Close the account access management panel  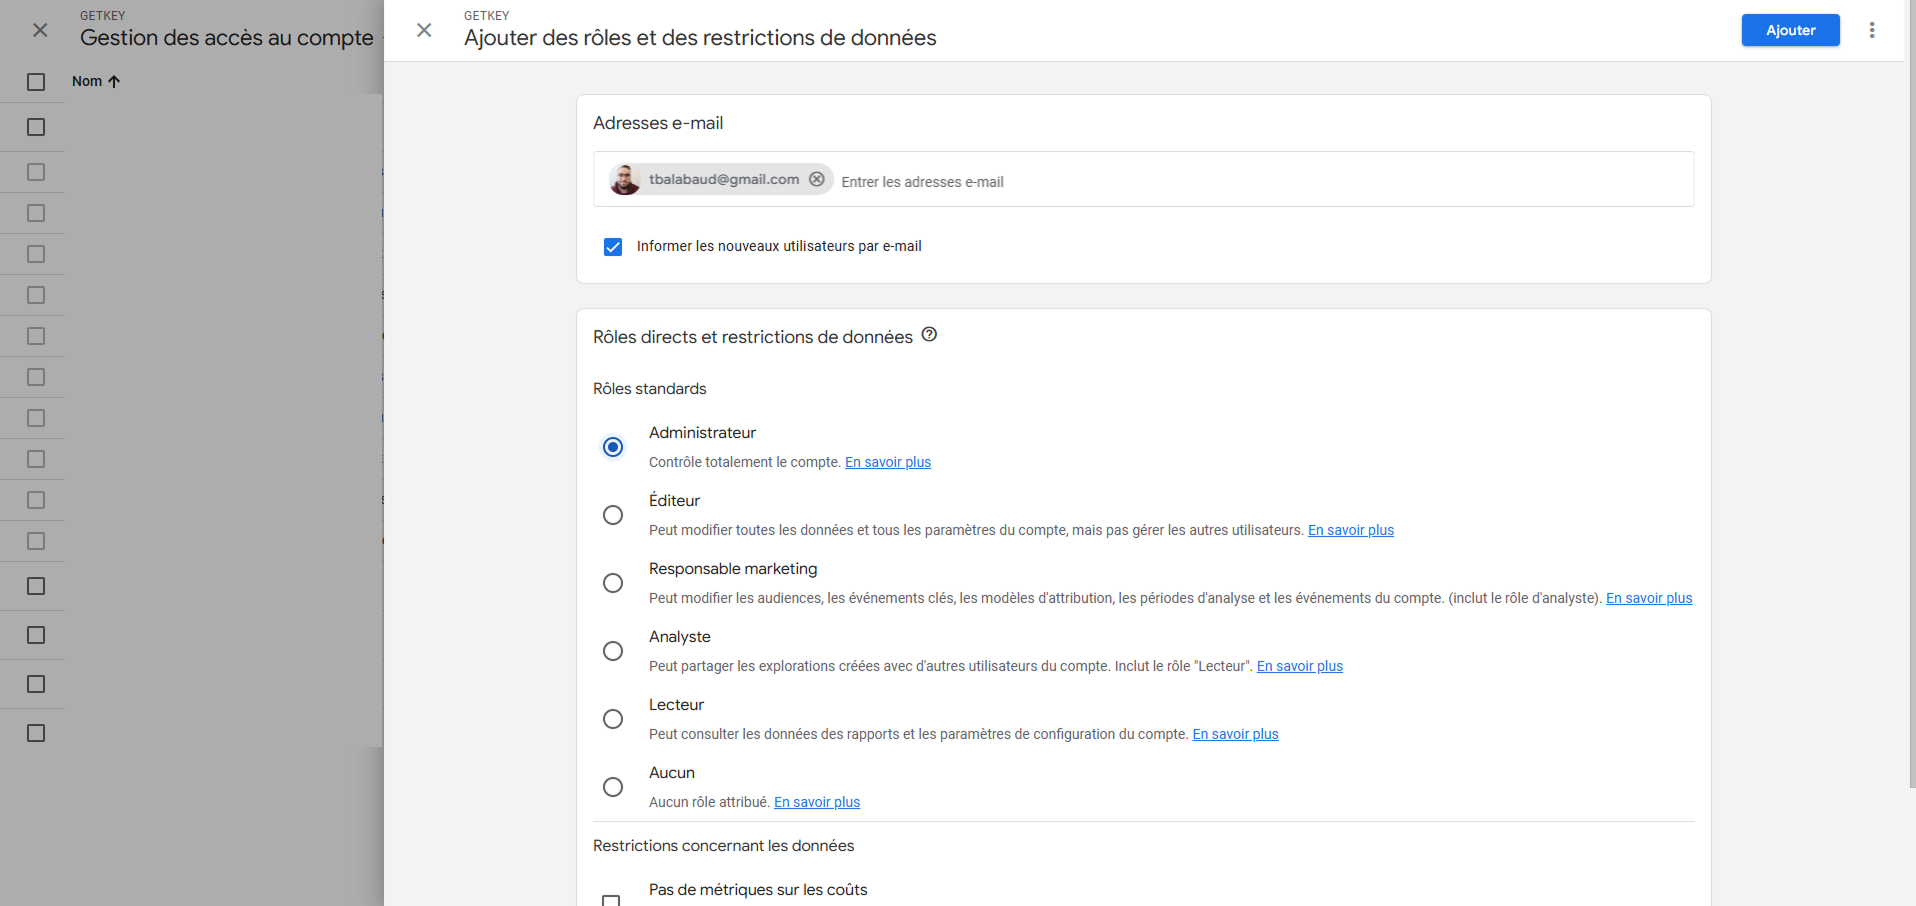[40, 30]
